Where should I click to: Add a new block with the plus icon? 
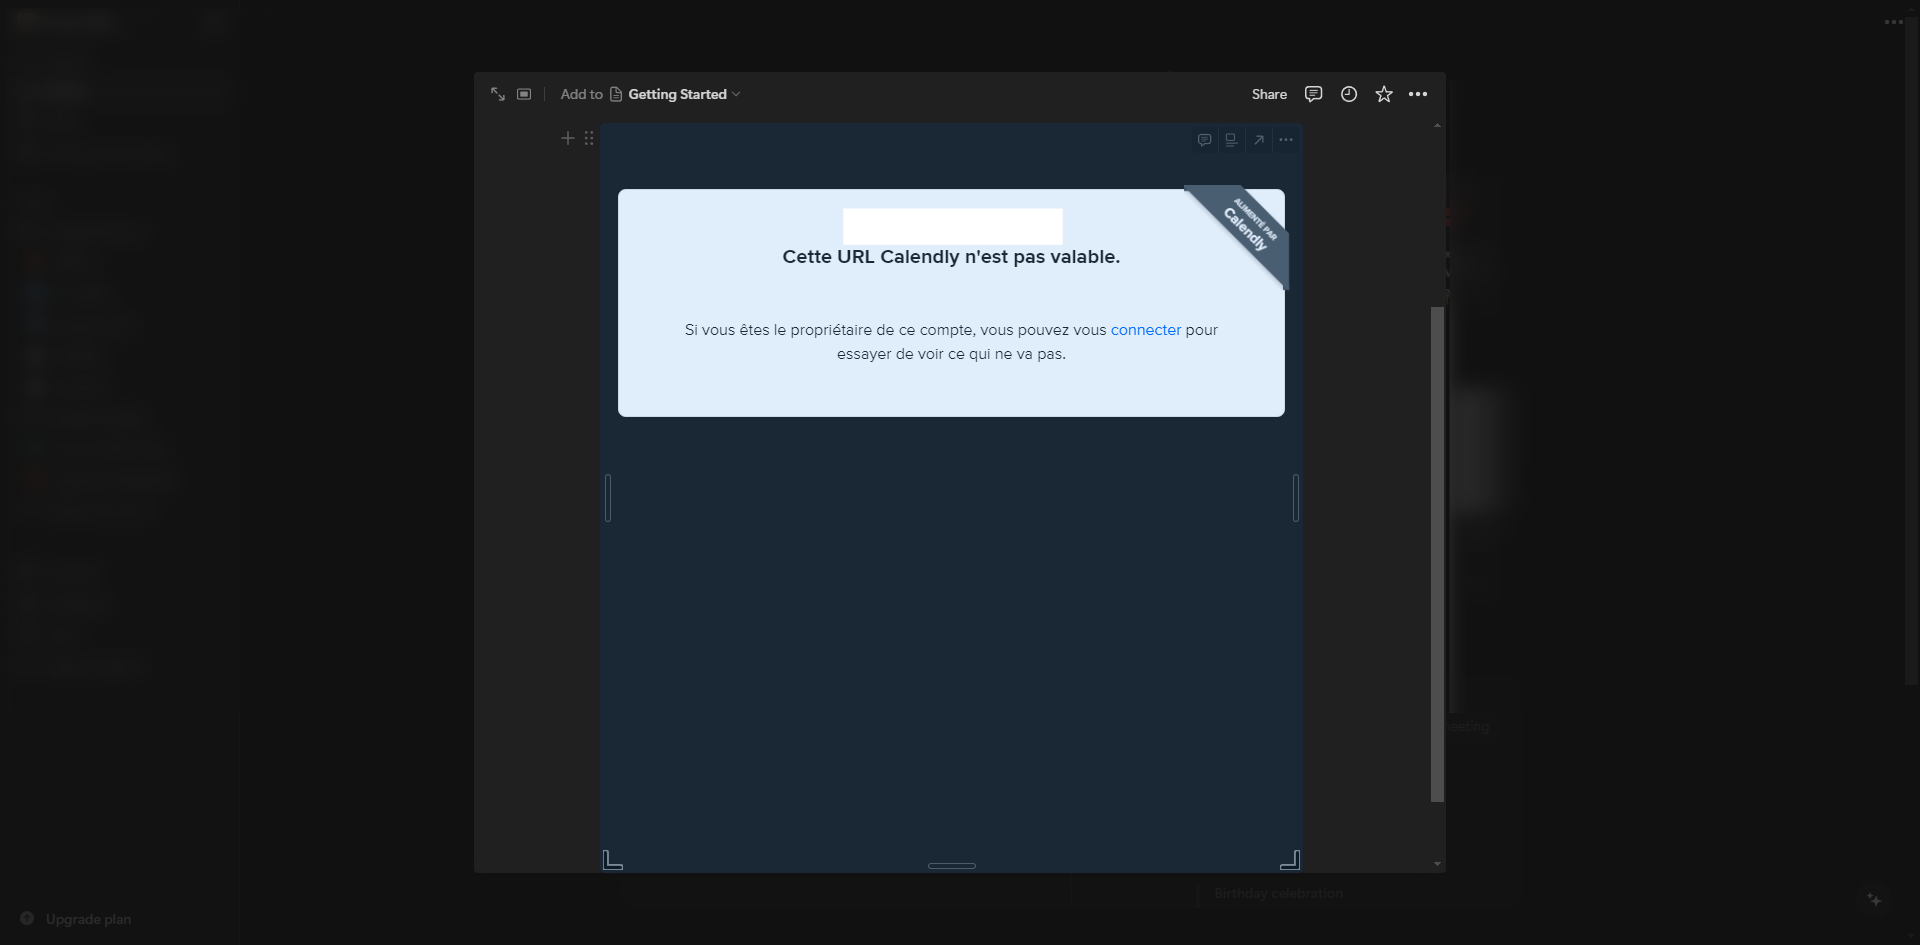pyautogui.click(x=568, y=138)
